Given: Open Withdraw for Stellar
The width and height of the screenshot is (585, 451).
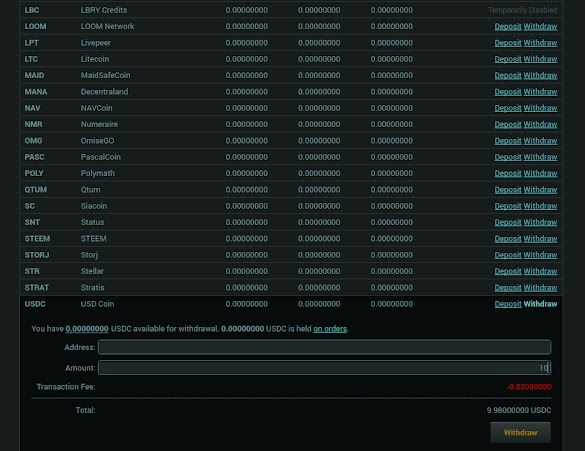Looking at the screenshot, I should click(540, 271).
